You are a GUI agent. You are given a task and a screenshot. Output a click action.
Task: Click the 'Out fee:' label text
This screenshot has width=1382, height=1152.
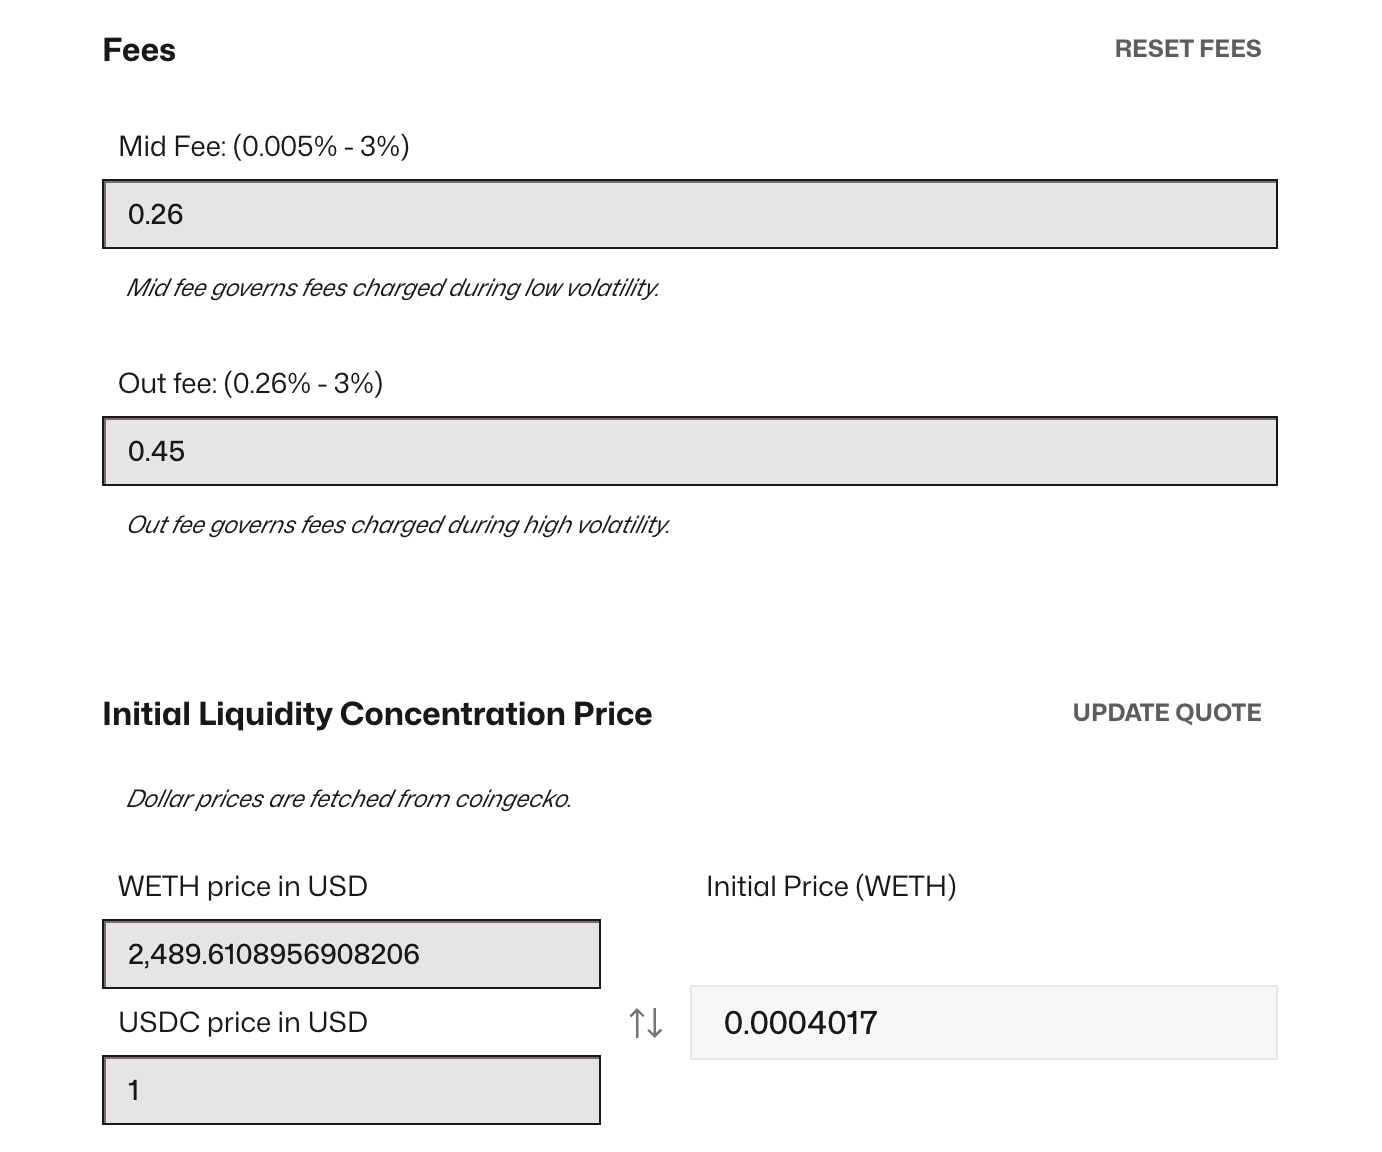[x=167, y=384]
